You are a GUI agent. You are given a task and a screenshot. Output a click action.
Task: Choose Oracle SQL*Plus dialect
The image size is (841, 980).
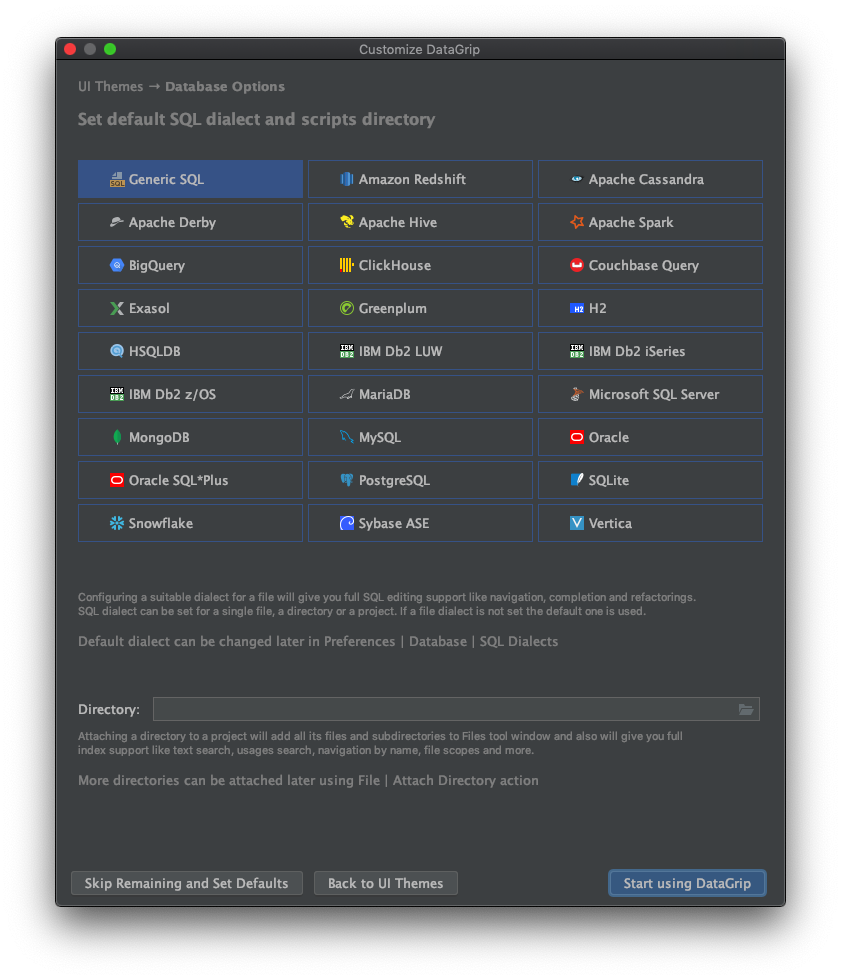click(x=190, y=480)
